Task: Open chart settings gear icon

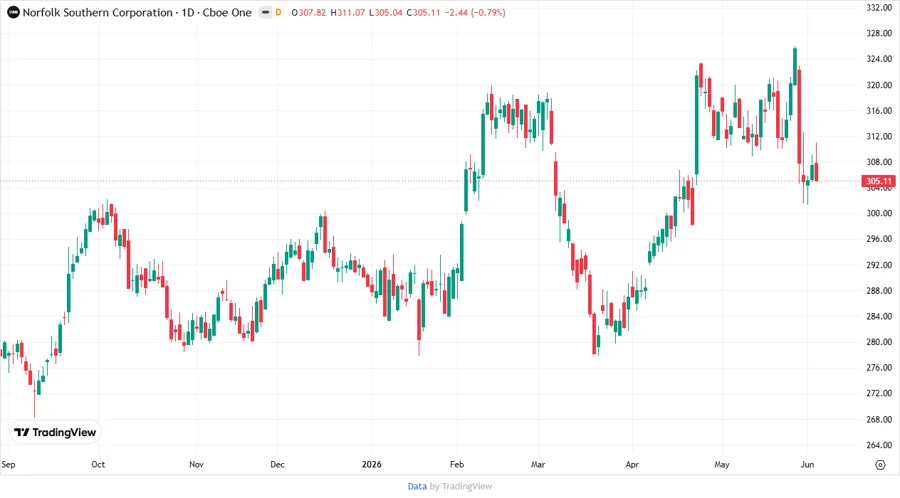Action: click(880, 465)
